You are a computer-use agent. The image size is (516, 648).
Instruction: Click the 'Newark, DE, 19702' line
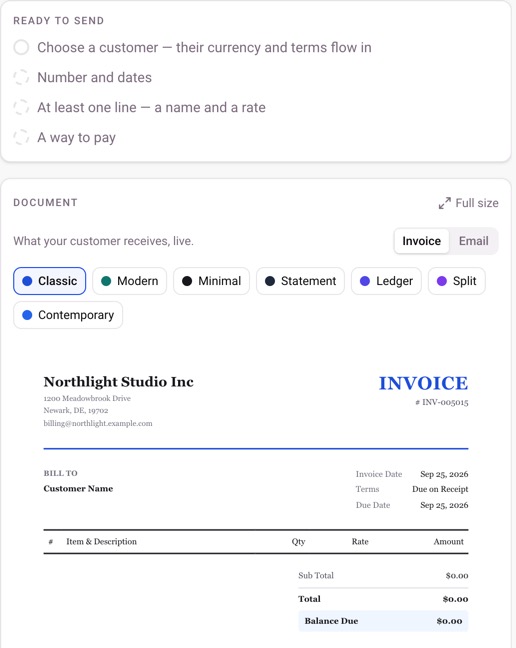[x=76, y=410]
